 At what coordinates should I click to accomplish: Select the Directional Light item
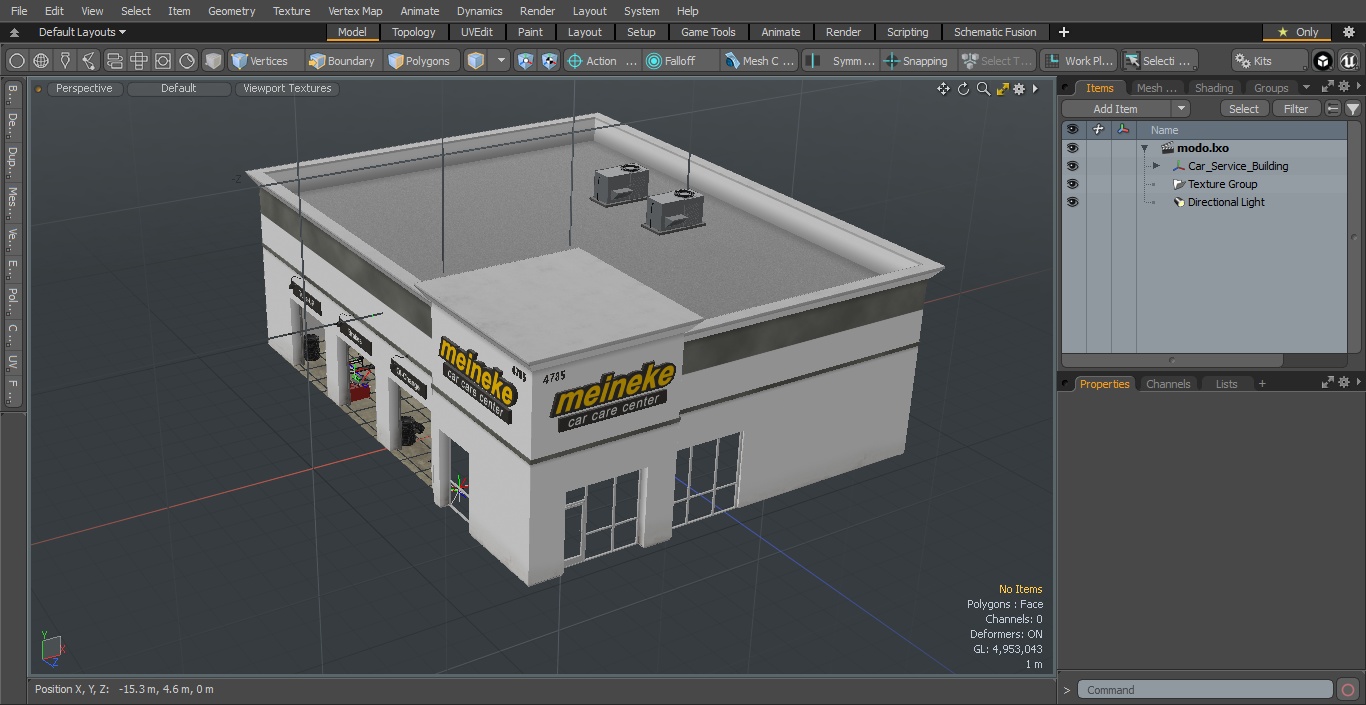click(1226, 202)
